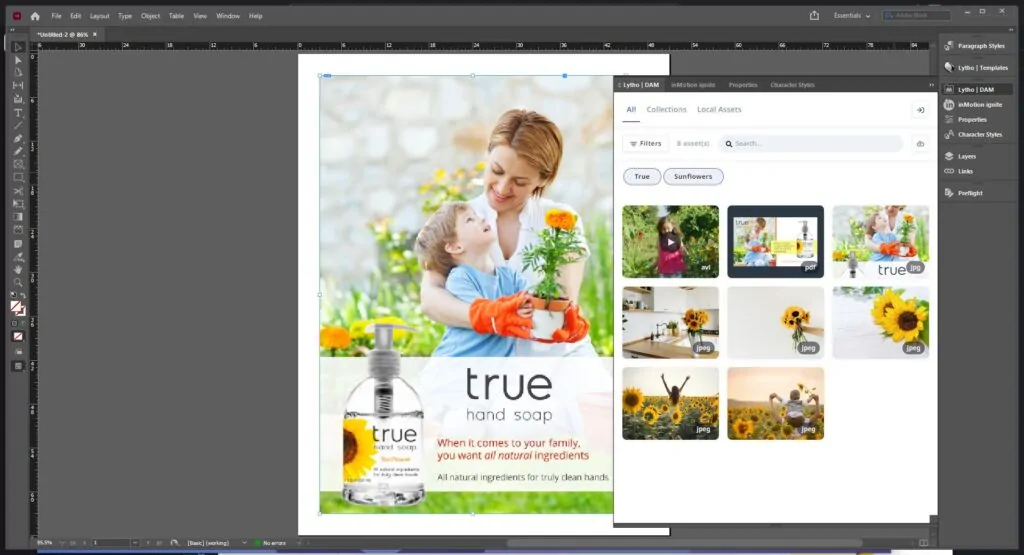Select the true logo jpg thumbnail

[880, 242]
